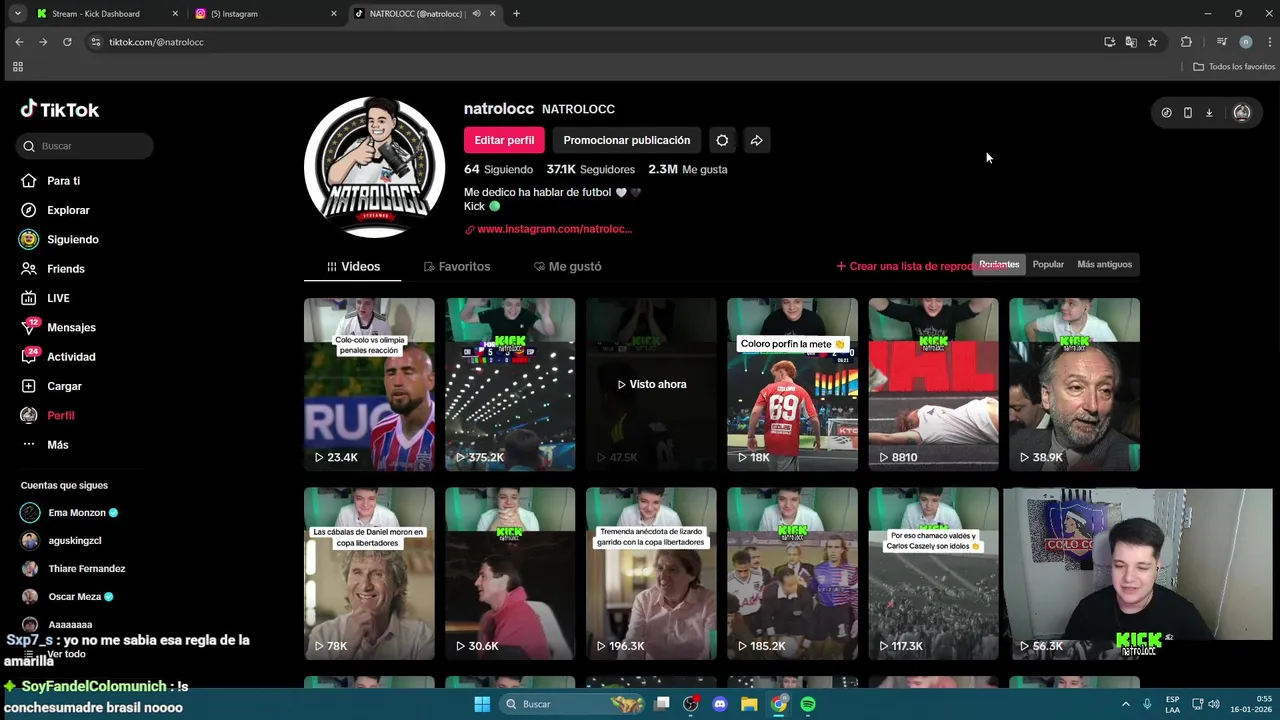This screenshot has width=1280, height=720.
Task: Open the Coloro porfin la mete video
Action: 792,384
